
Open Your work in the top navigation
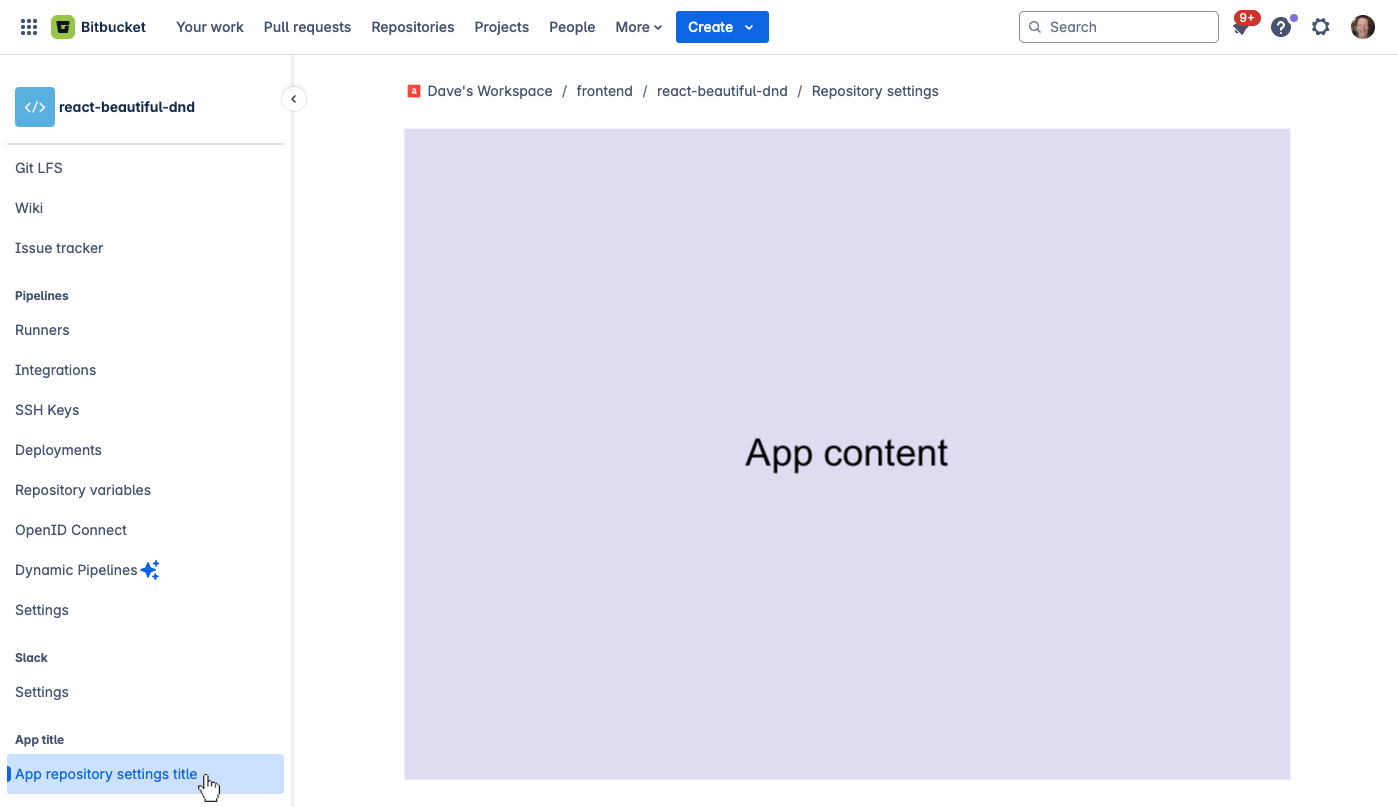click(210, 27)
